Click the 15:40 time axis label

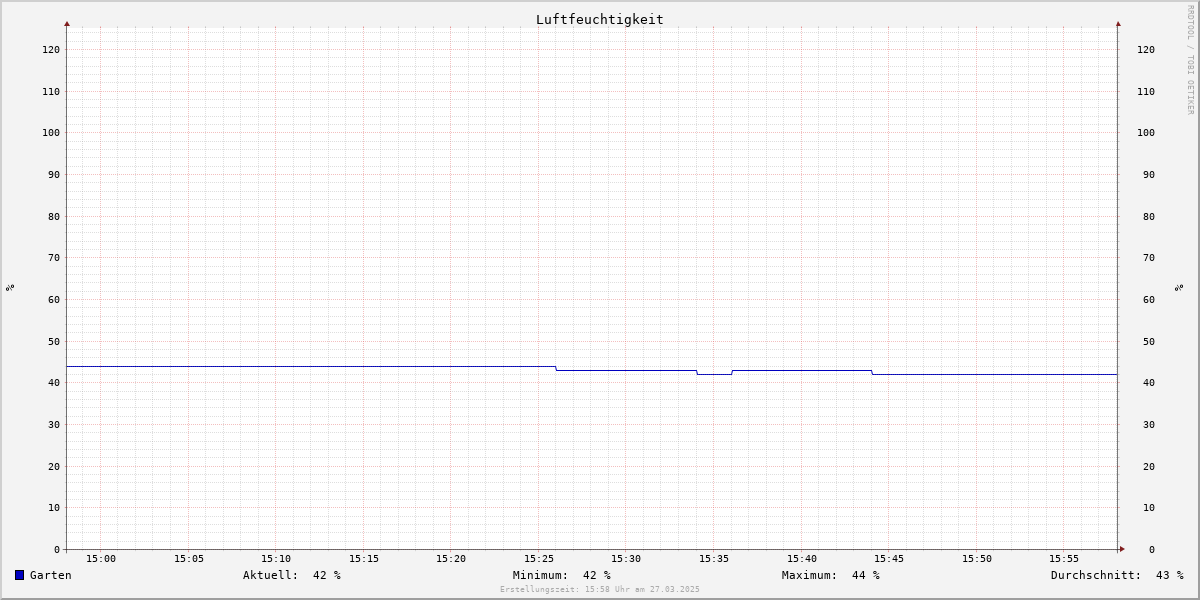802,558
